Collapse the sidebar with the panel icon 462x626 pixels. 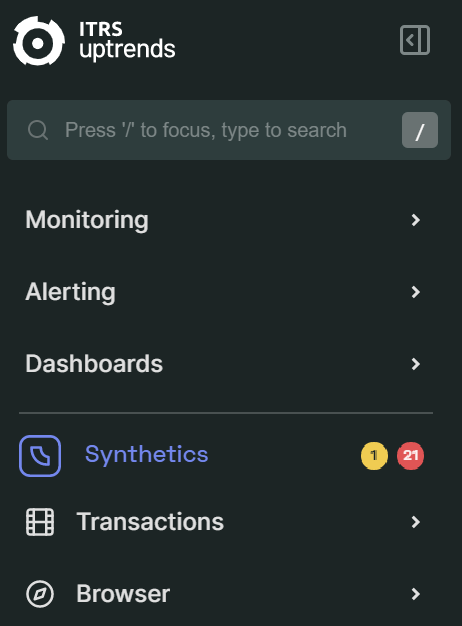pyautogui.click(x=415, y=40)
